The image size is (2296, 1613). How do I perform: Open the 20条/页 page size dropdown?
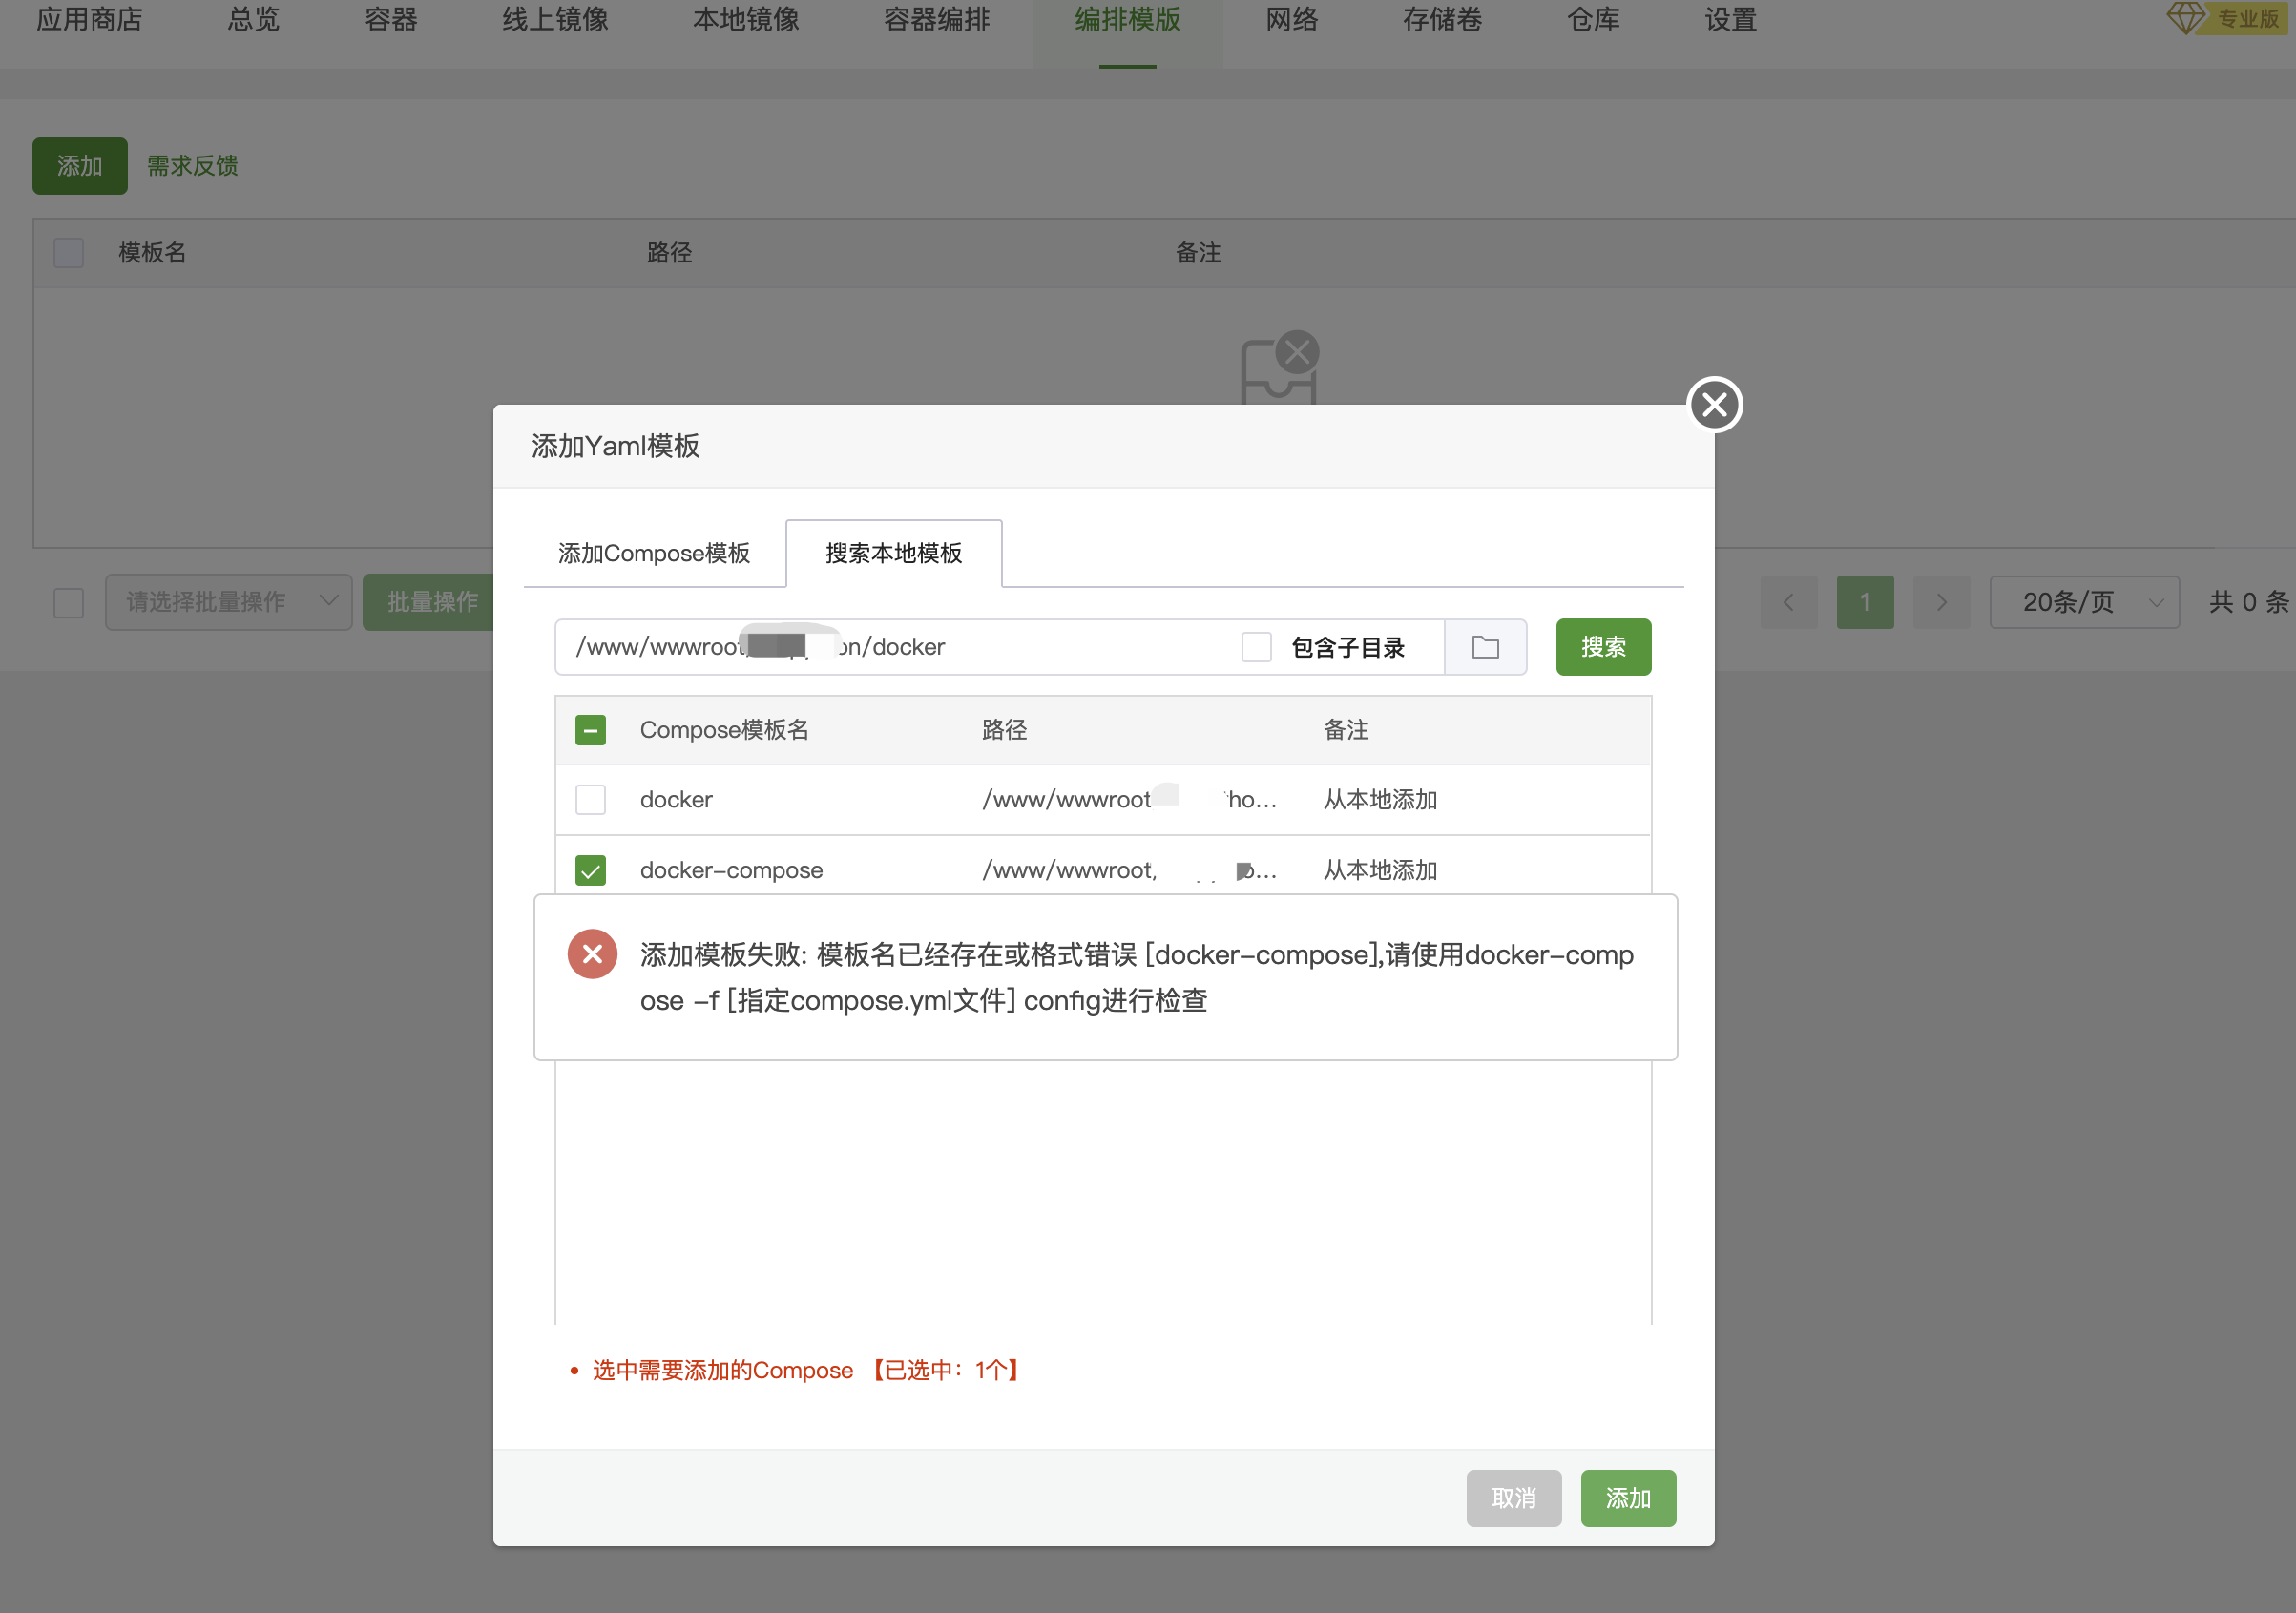2084,602
